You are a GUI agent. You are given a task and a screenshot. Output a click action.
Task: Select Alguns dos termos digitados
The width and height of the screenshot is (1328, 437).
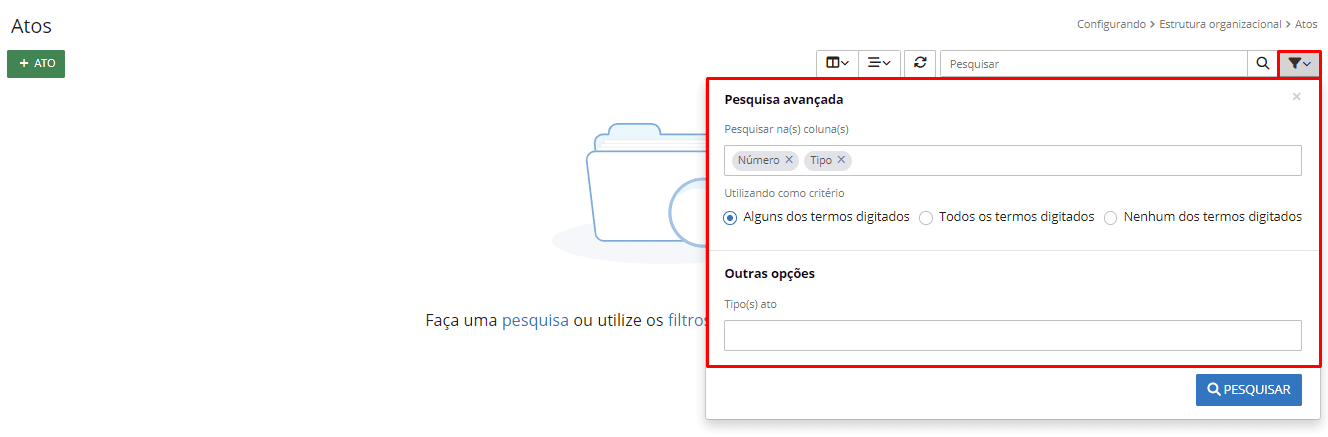pos(730,217)
